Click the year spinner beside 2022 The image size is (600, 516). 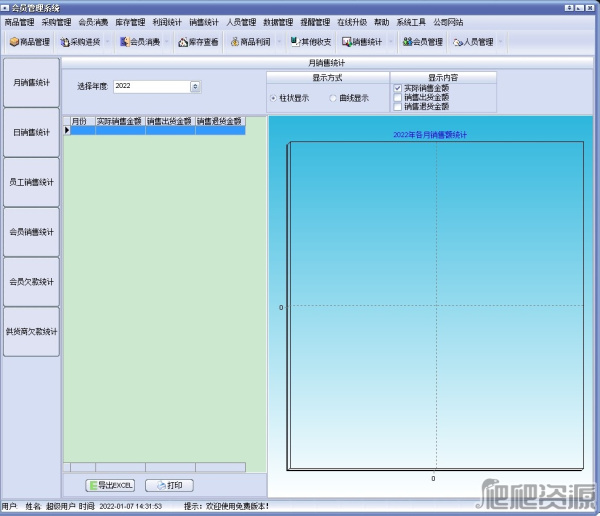[x=195, y=87]
